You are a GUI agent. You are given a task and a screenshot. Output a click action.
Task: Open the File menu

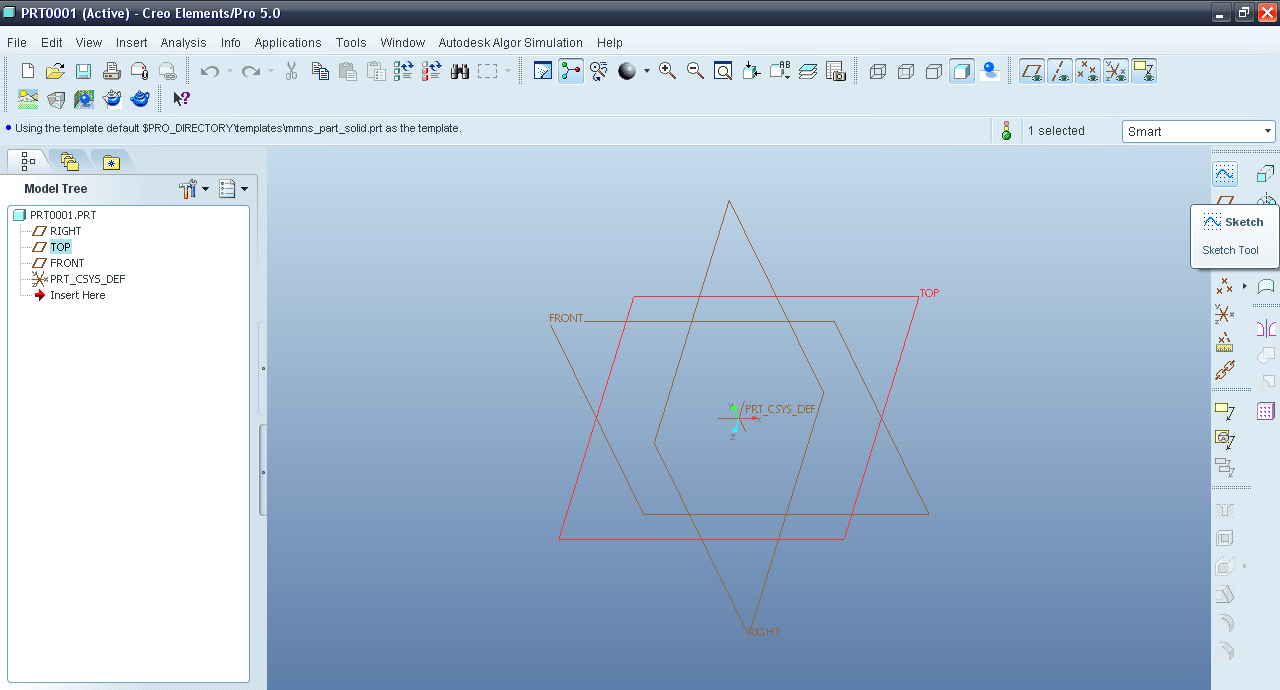click(x=17, y=43)
